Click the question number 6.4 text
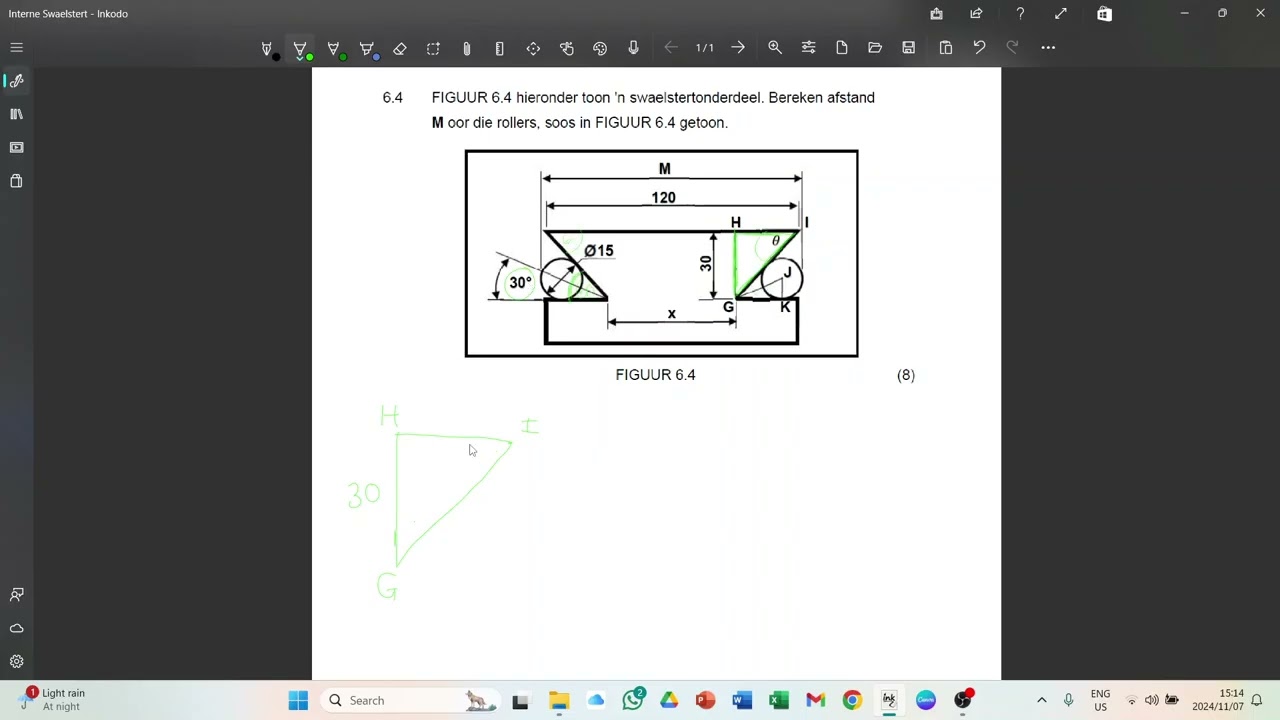 click(392, 98)
